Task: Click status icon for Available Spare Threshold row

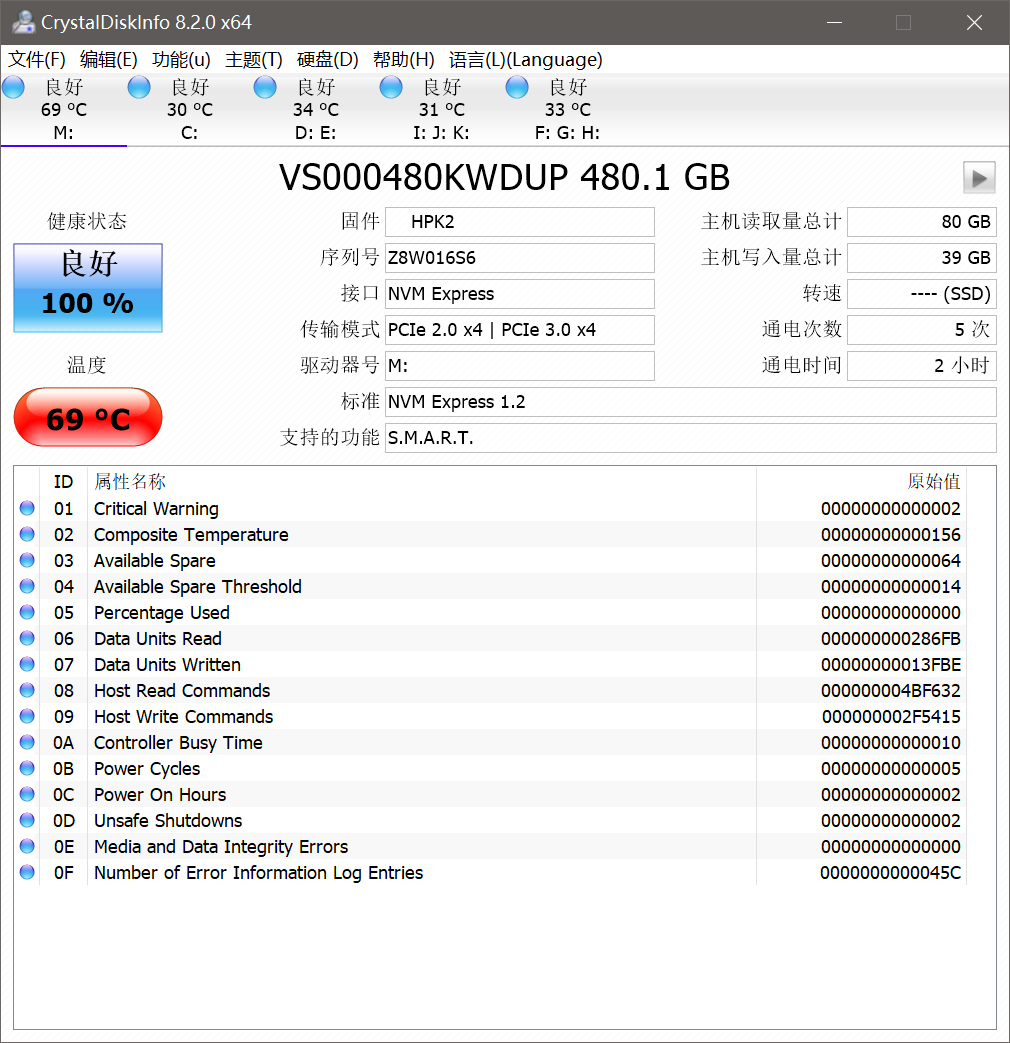Action: coord(27,586)
